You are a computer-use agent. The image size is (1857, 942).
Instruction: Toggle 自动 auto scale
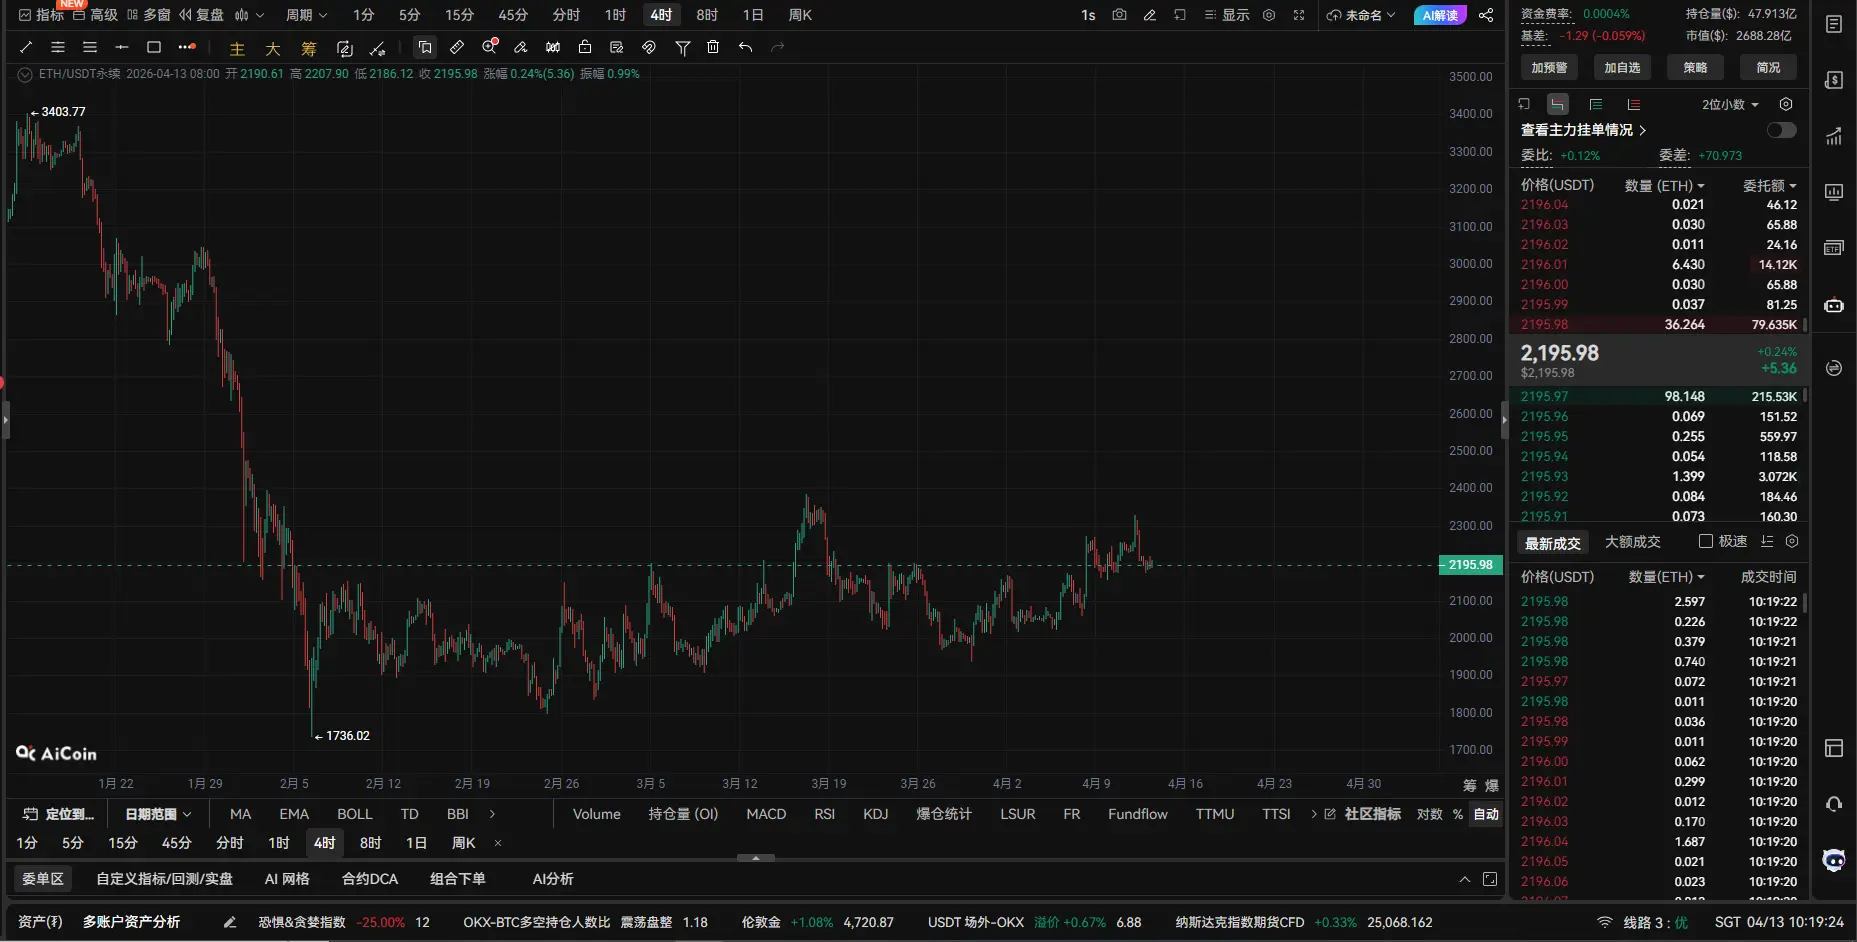1486,814
